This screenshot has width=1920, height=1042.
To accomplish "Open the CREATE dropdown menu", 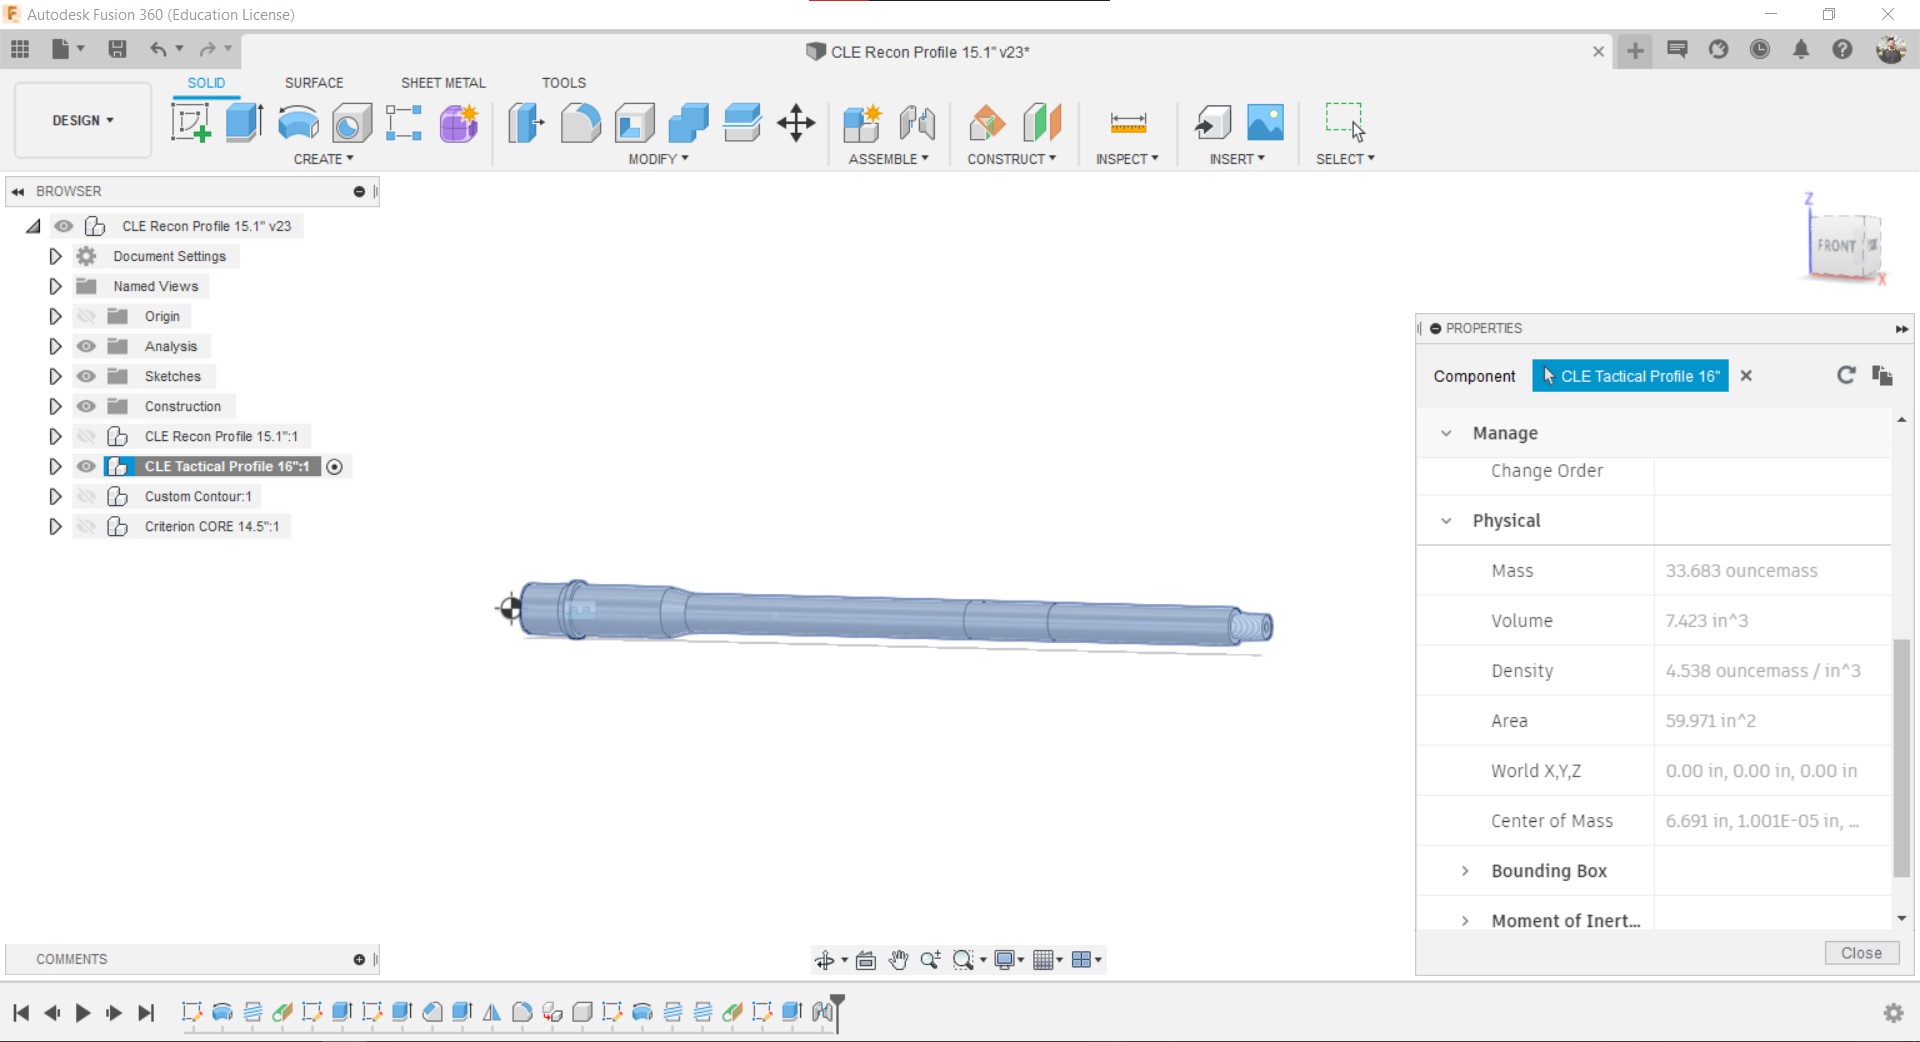I will (323, 159).
